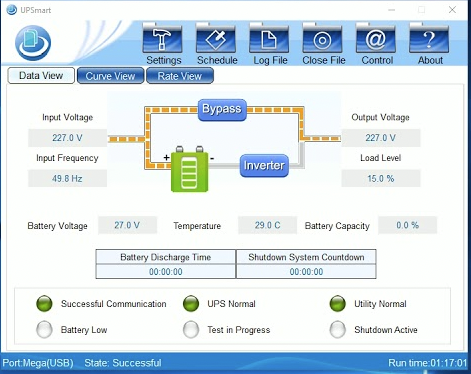Click the Temperature label
This screenshot has width=471, height=374.
[x=197, y=226]
